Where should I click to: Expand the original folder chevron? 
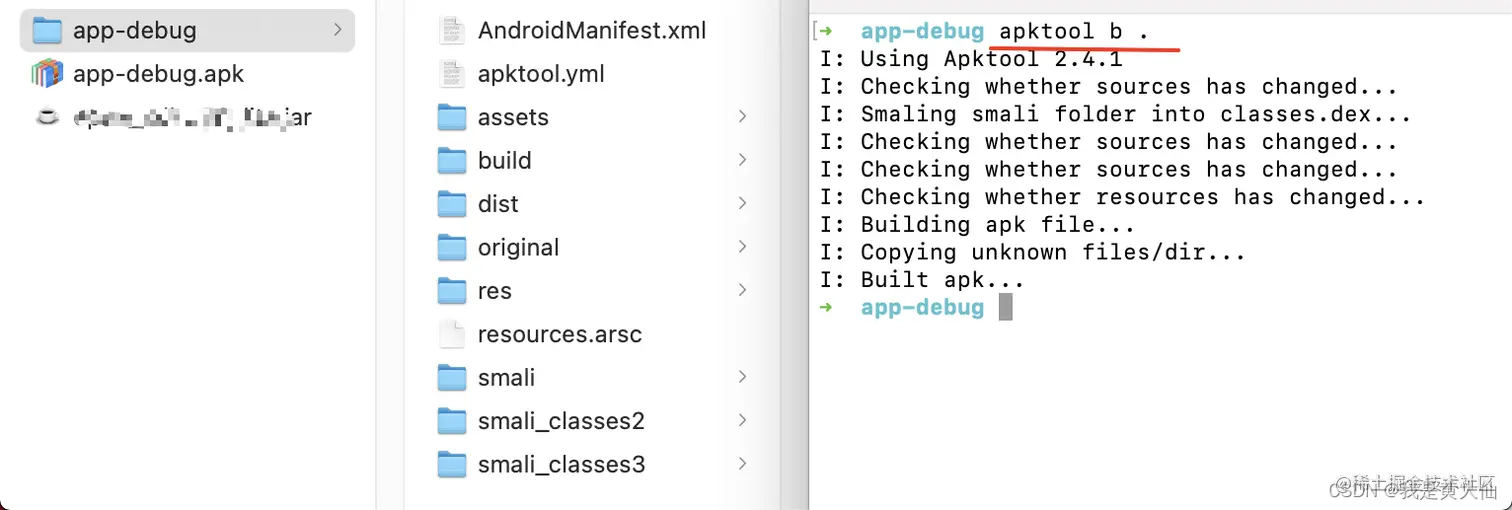pos(742,247)
